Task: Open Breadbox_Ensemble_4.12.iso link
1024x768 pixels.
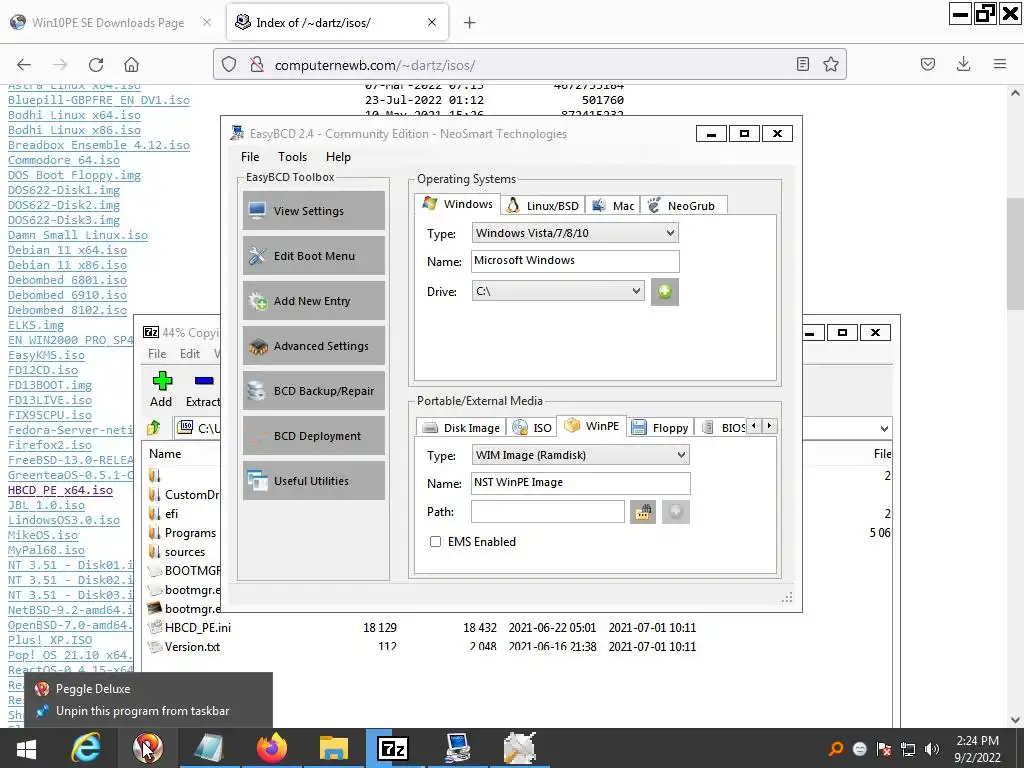Action: 99,145
